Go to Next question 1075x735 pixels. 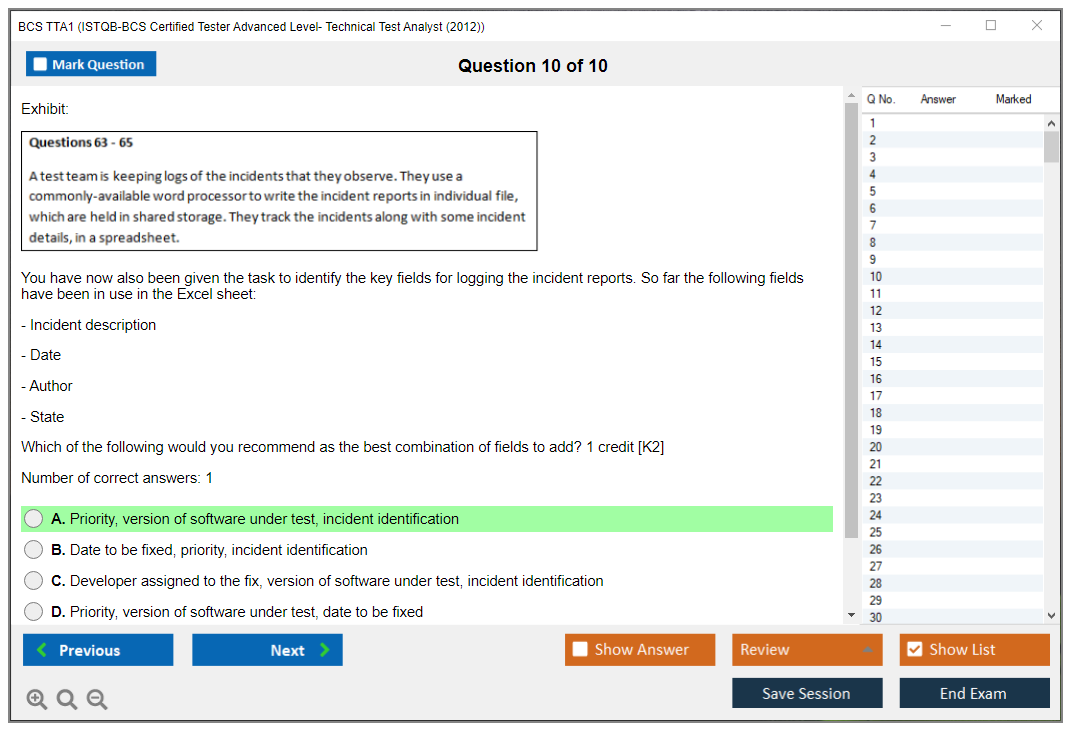pyautogui.click(x=267, y=650)
